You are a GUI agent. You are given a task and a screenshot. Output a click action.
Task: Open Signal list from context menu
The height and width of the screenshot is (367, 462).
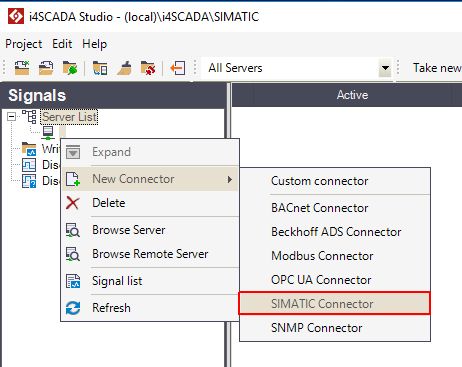click(x=150, y=281)
